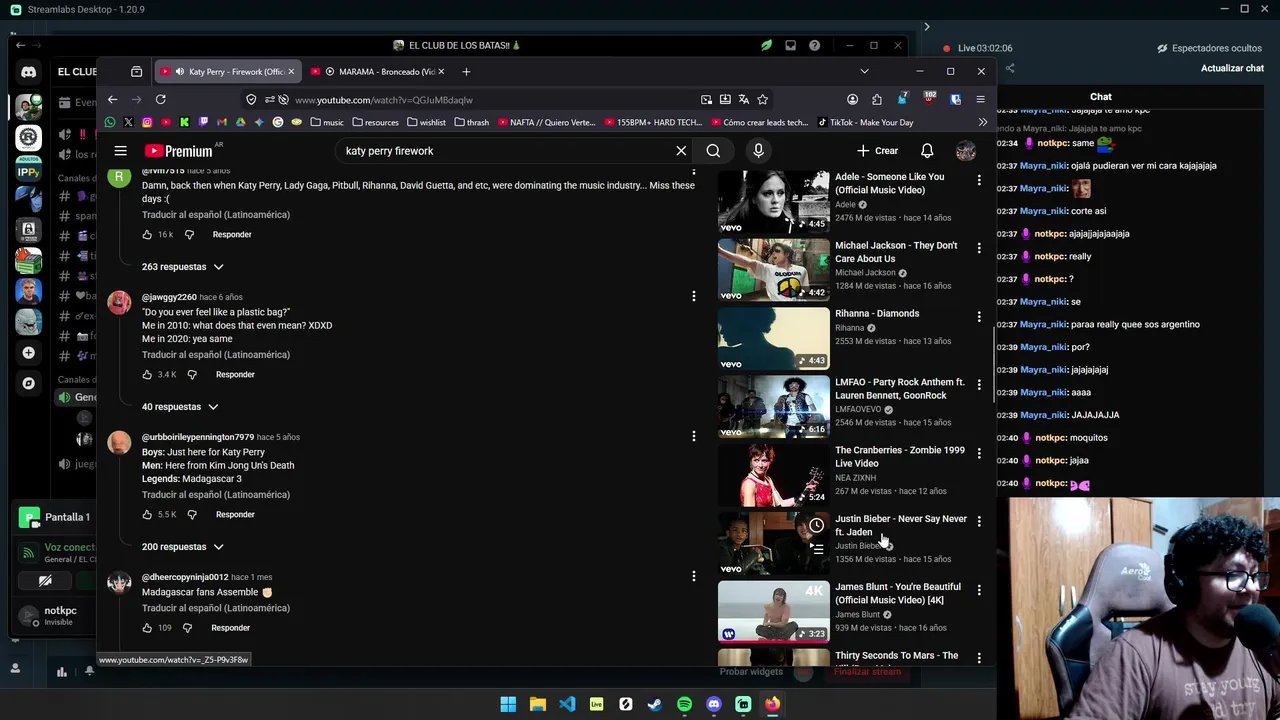This screenshot has width=1280, height=720.
Task: Click the YouTube search magnifier button
Action: coord(713,151)
